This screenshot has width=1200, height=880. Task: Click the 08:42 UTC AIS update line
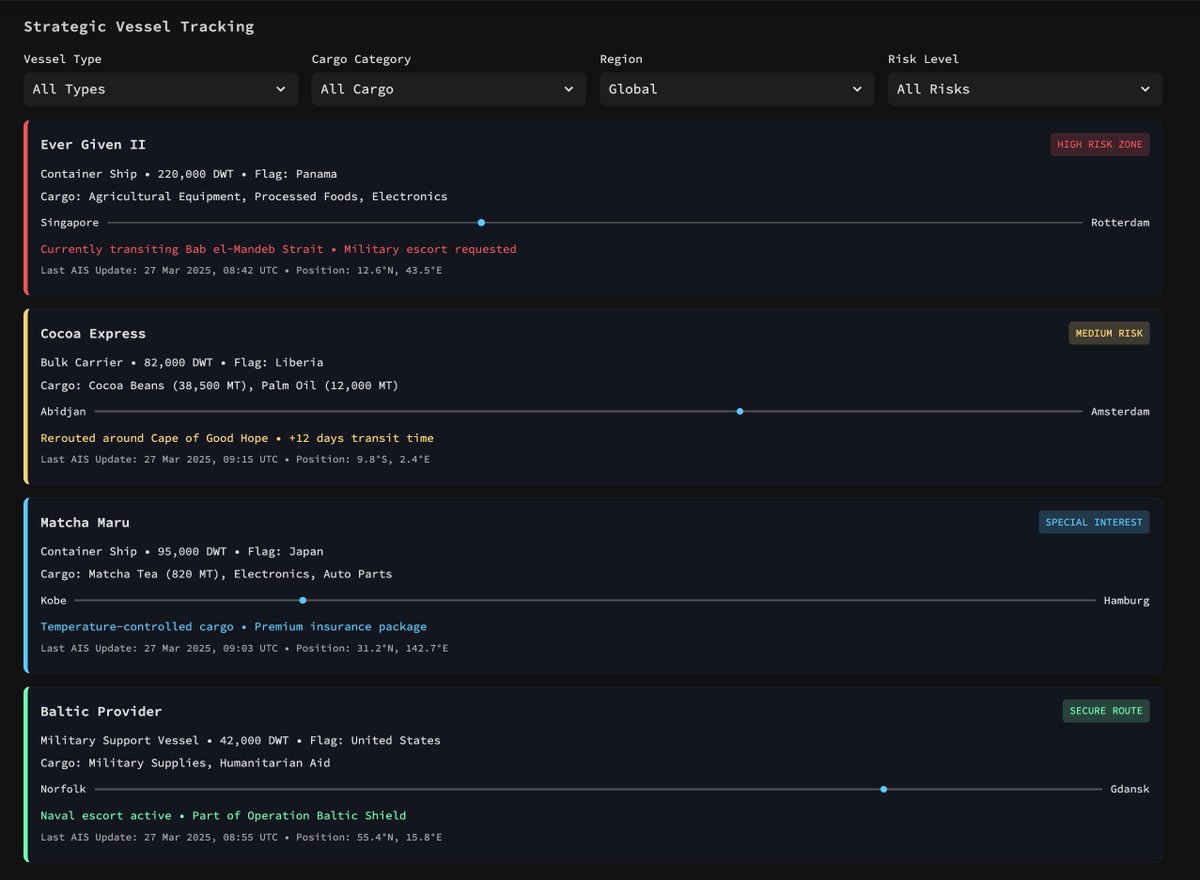click(241, 270)
